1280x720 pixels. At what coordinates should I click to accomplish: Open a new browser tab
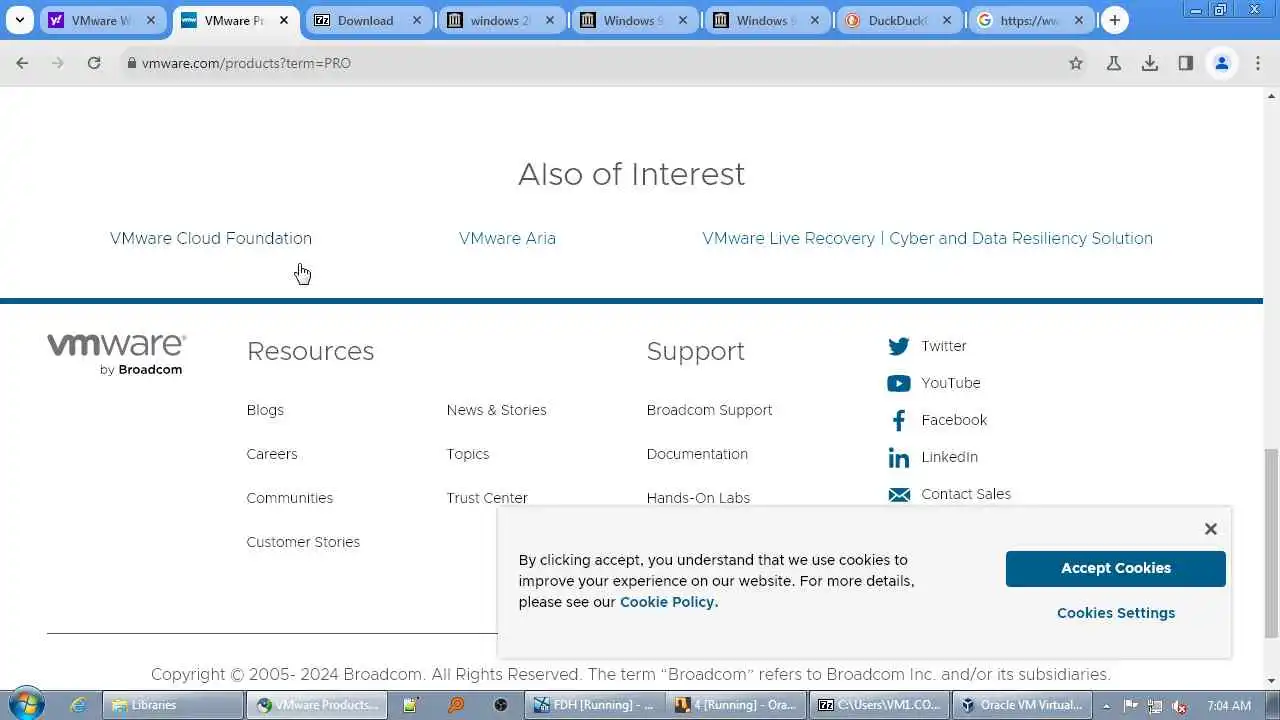pyautogui.click(x=1115, y=20)
